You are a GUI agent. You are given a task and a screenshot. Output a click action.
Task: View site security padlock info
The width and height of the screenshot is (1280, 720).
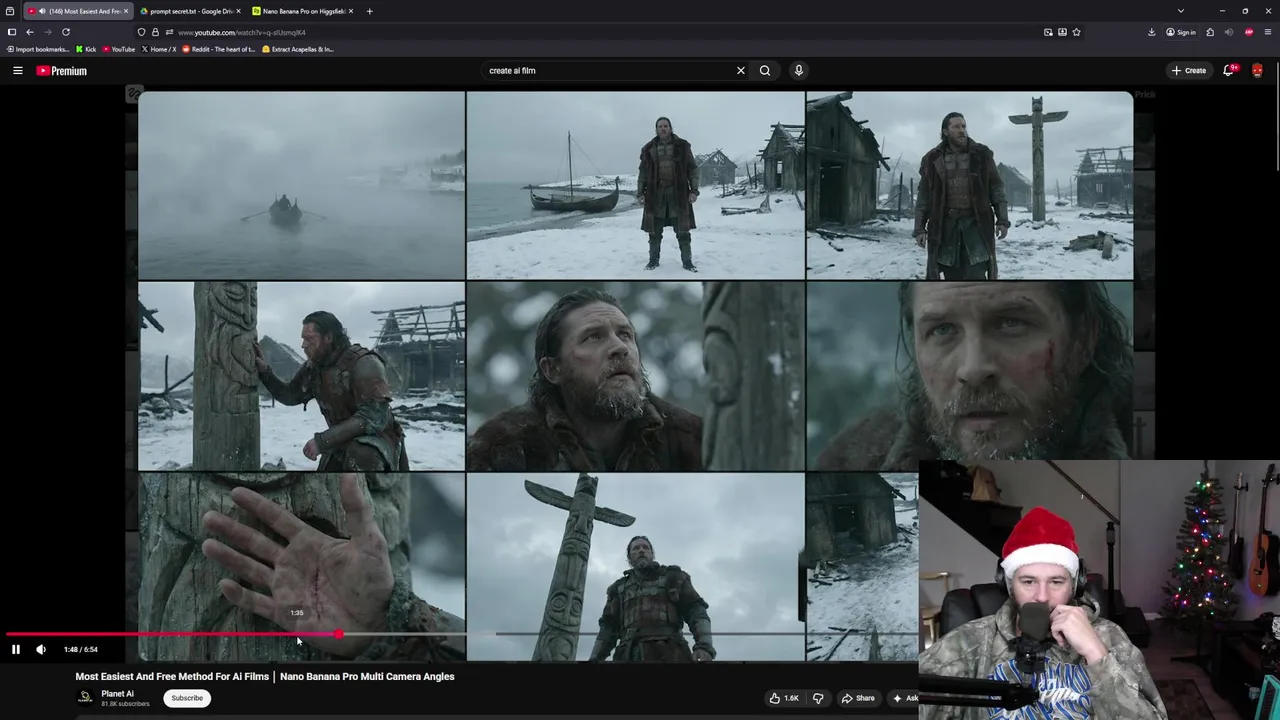click(x=155, y=32)
